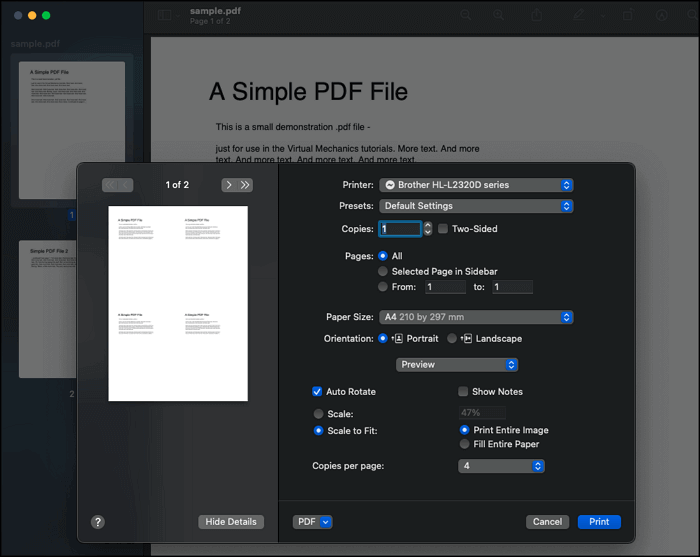The width and height of the screenshot is (700, 557).
Task: Go to next page in print preview
Action: 229,185
